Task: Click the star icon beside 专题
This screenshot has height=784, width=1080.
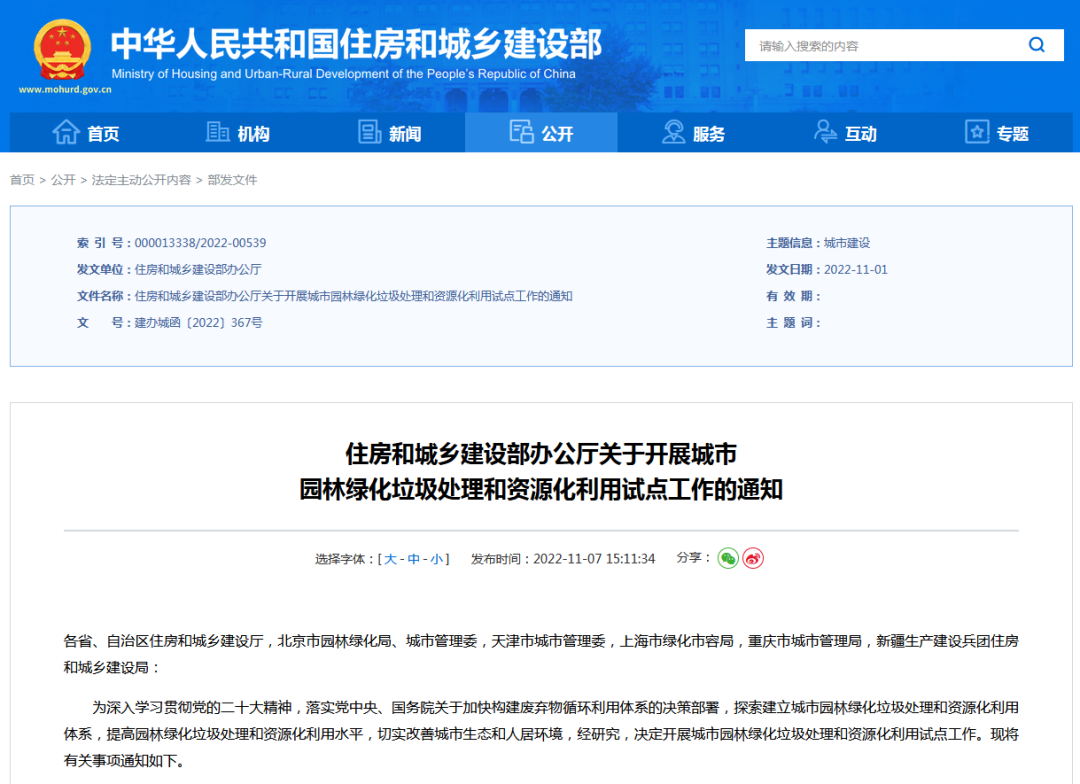Action: pos(976,132)
